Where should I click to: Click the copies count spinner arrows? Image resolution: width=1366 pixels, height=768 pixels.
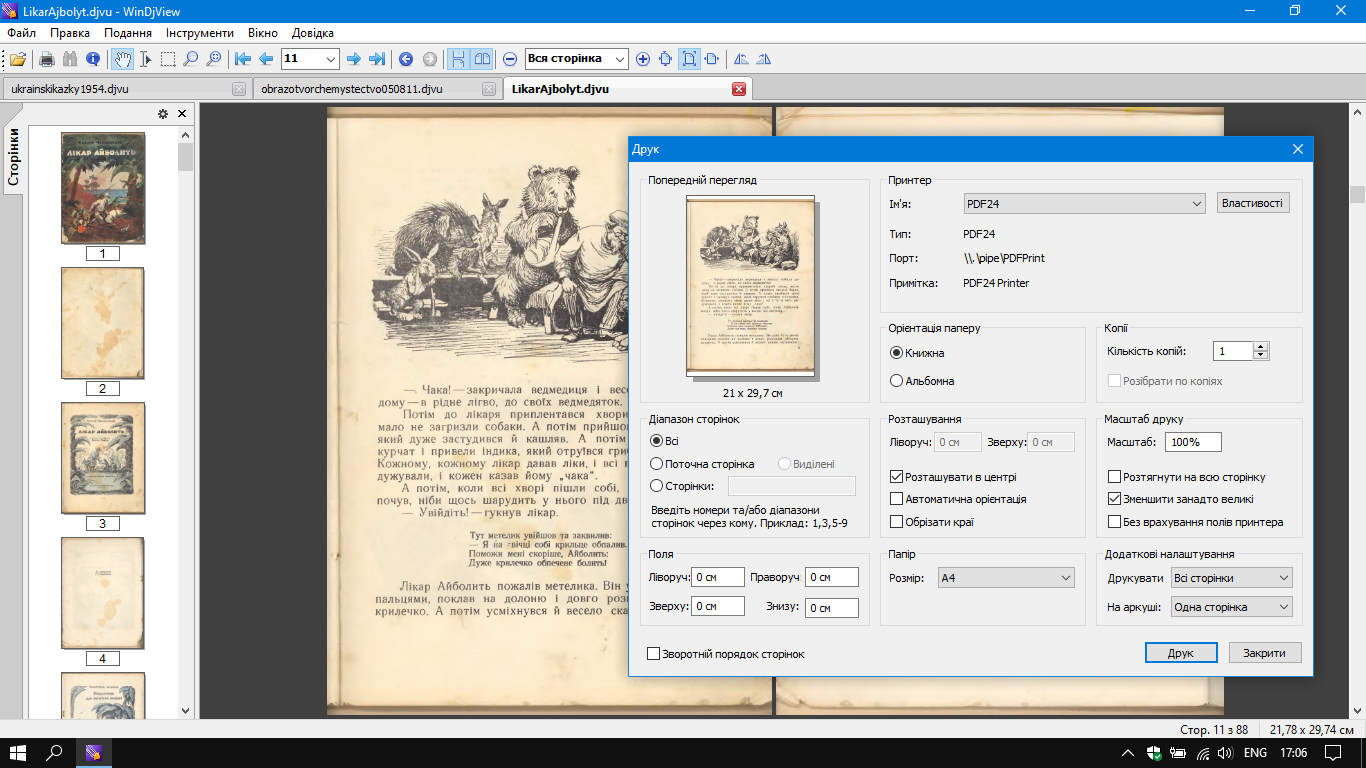1261,351
